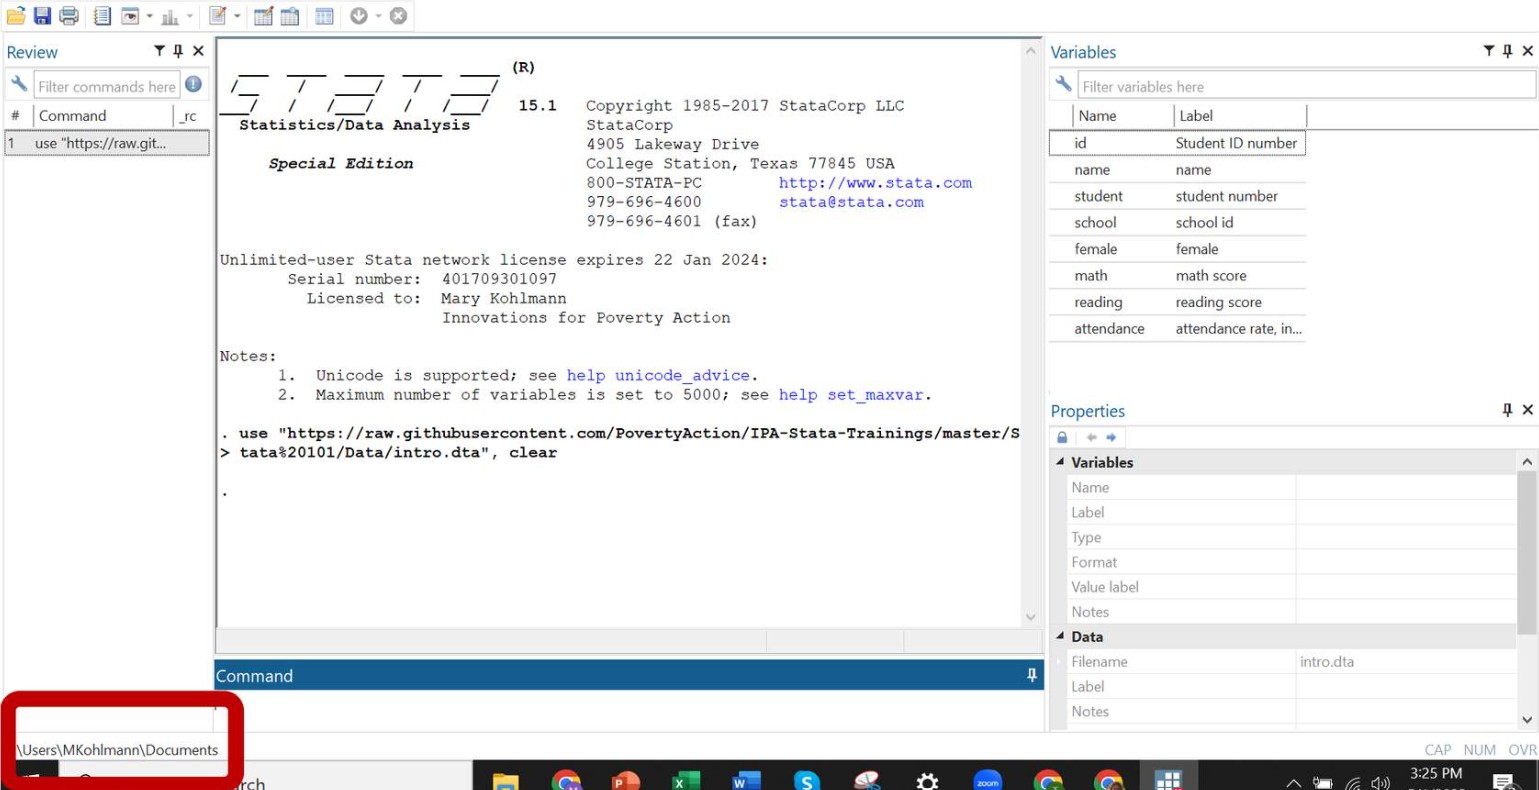Click the Name column header in Variables
Screen dimensions: 1539x790
point(1123,116)
